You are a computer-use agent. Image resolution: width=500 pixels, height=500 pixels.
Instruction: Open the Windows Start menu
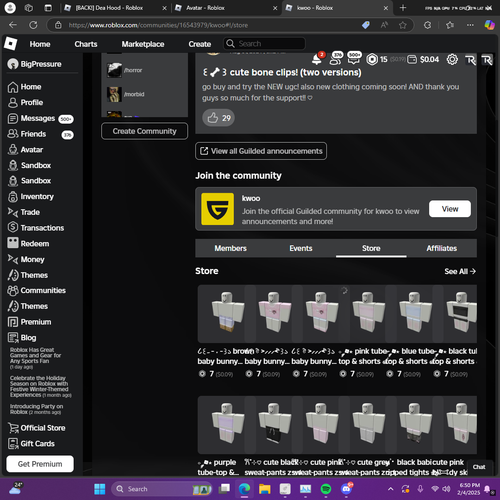[x=100, y=489]
